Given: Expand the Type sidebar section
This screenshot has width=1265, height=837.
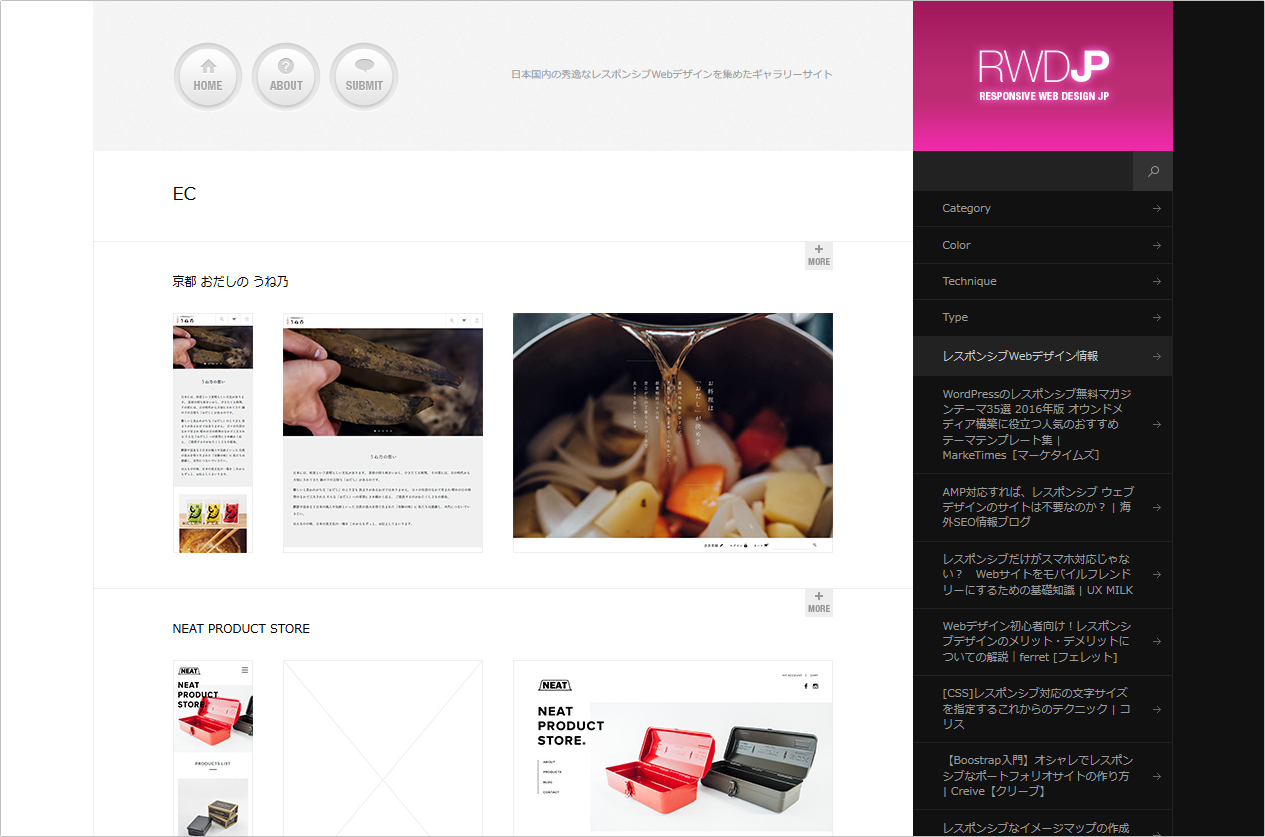Looking at the screenshot, I should 1043,317.
